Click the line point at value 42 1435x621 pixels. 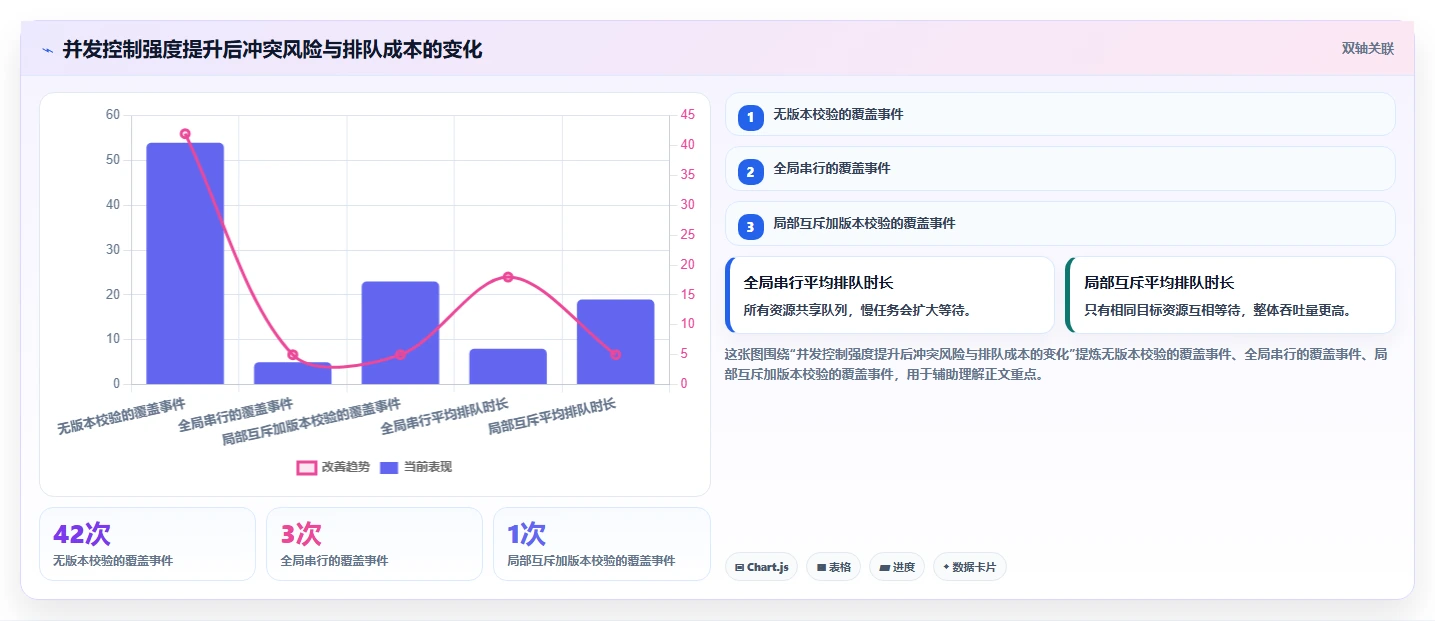click(185, 134)
